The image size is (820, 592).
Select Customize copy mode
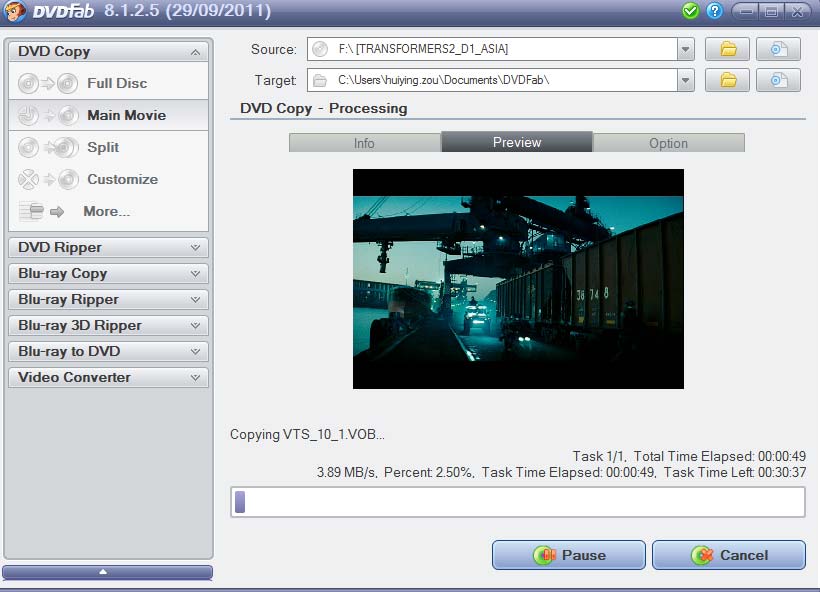108,179
